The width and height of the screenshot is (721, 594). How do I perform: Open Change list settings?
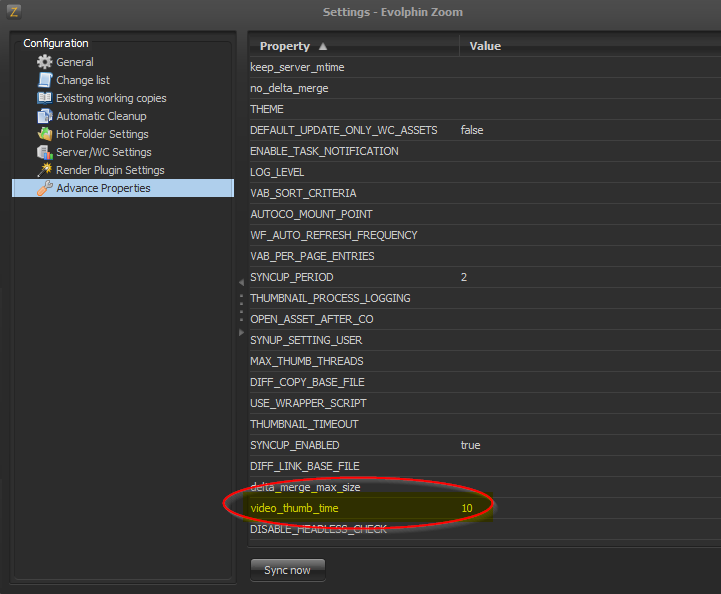click(83, 80)
